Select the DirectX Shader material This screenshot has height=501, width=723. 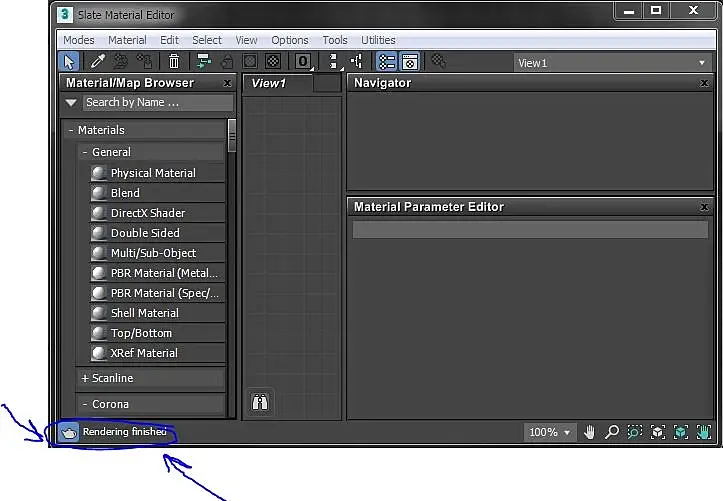tap(157, 213)
